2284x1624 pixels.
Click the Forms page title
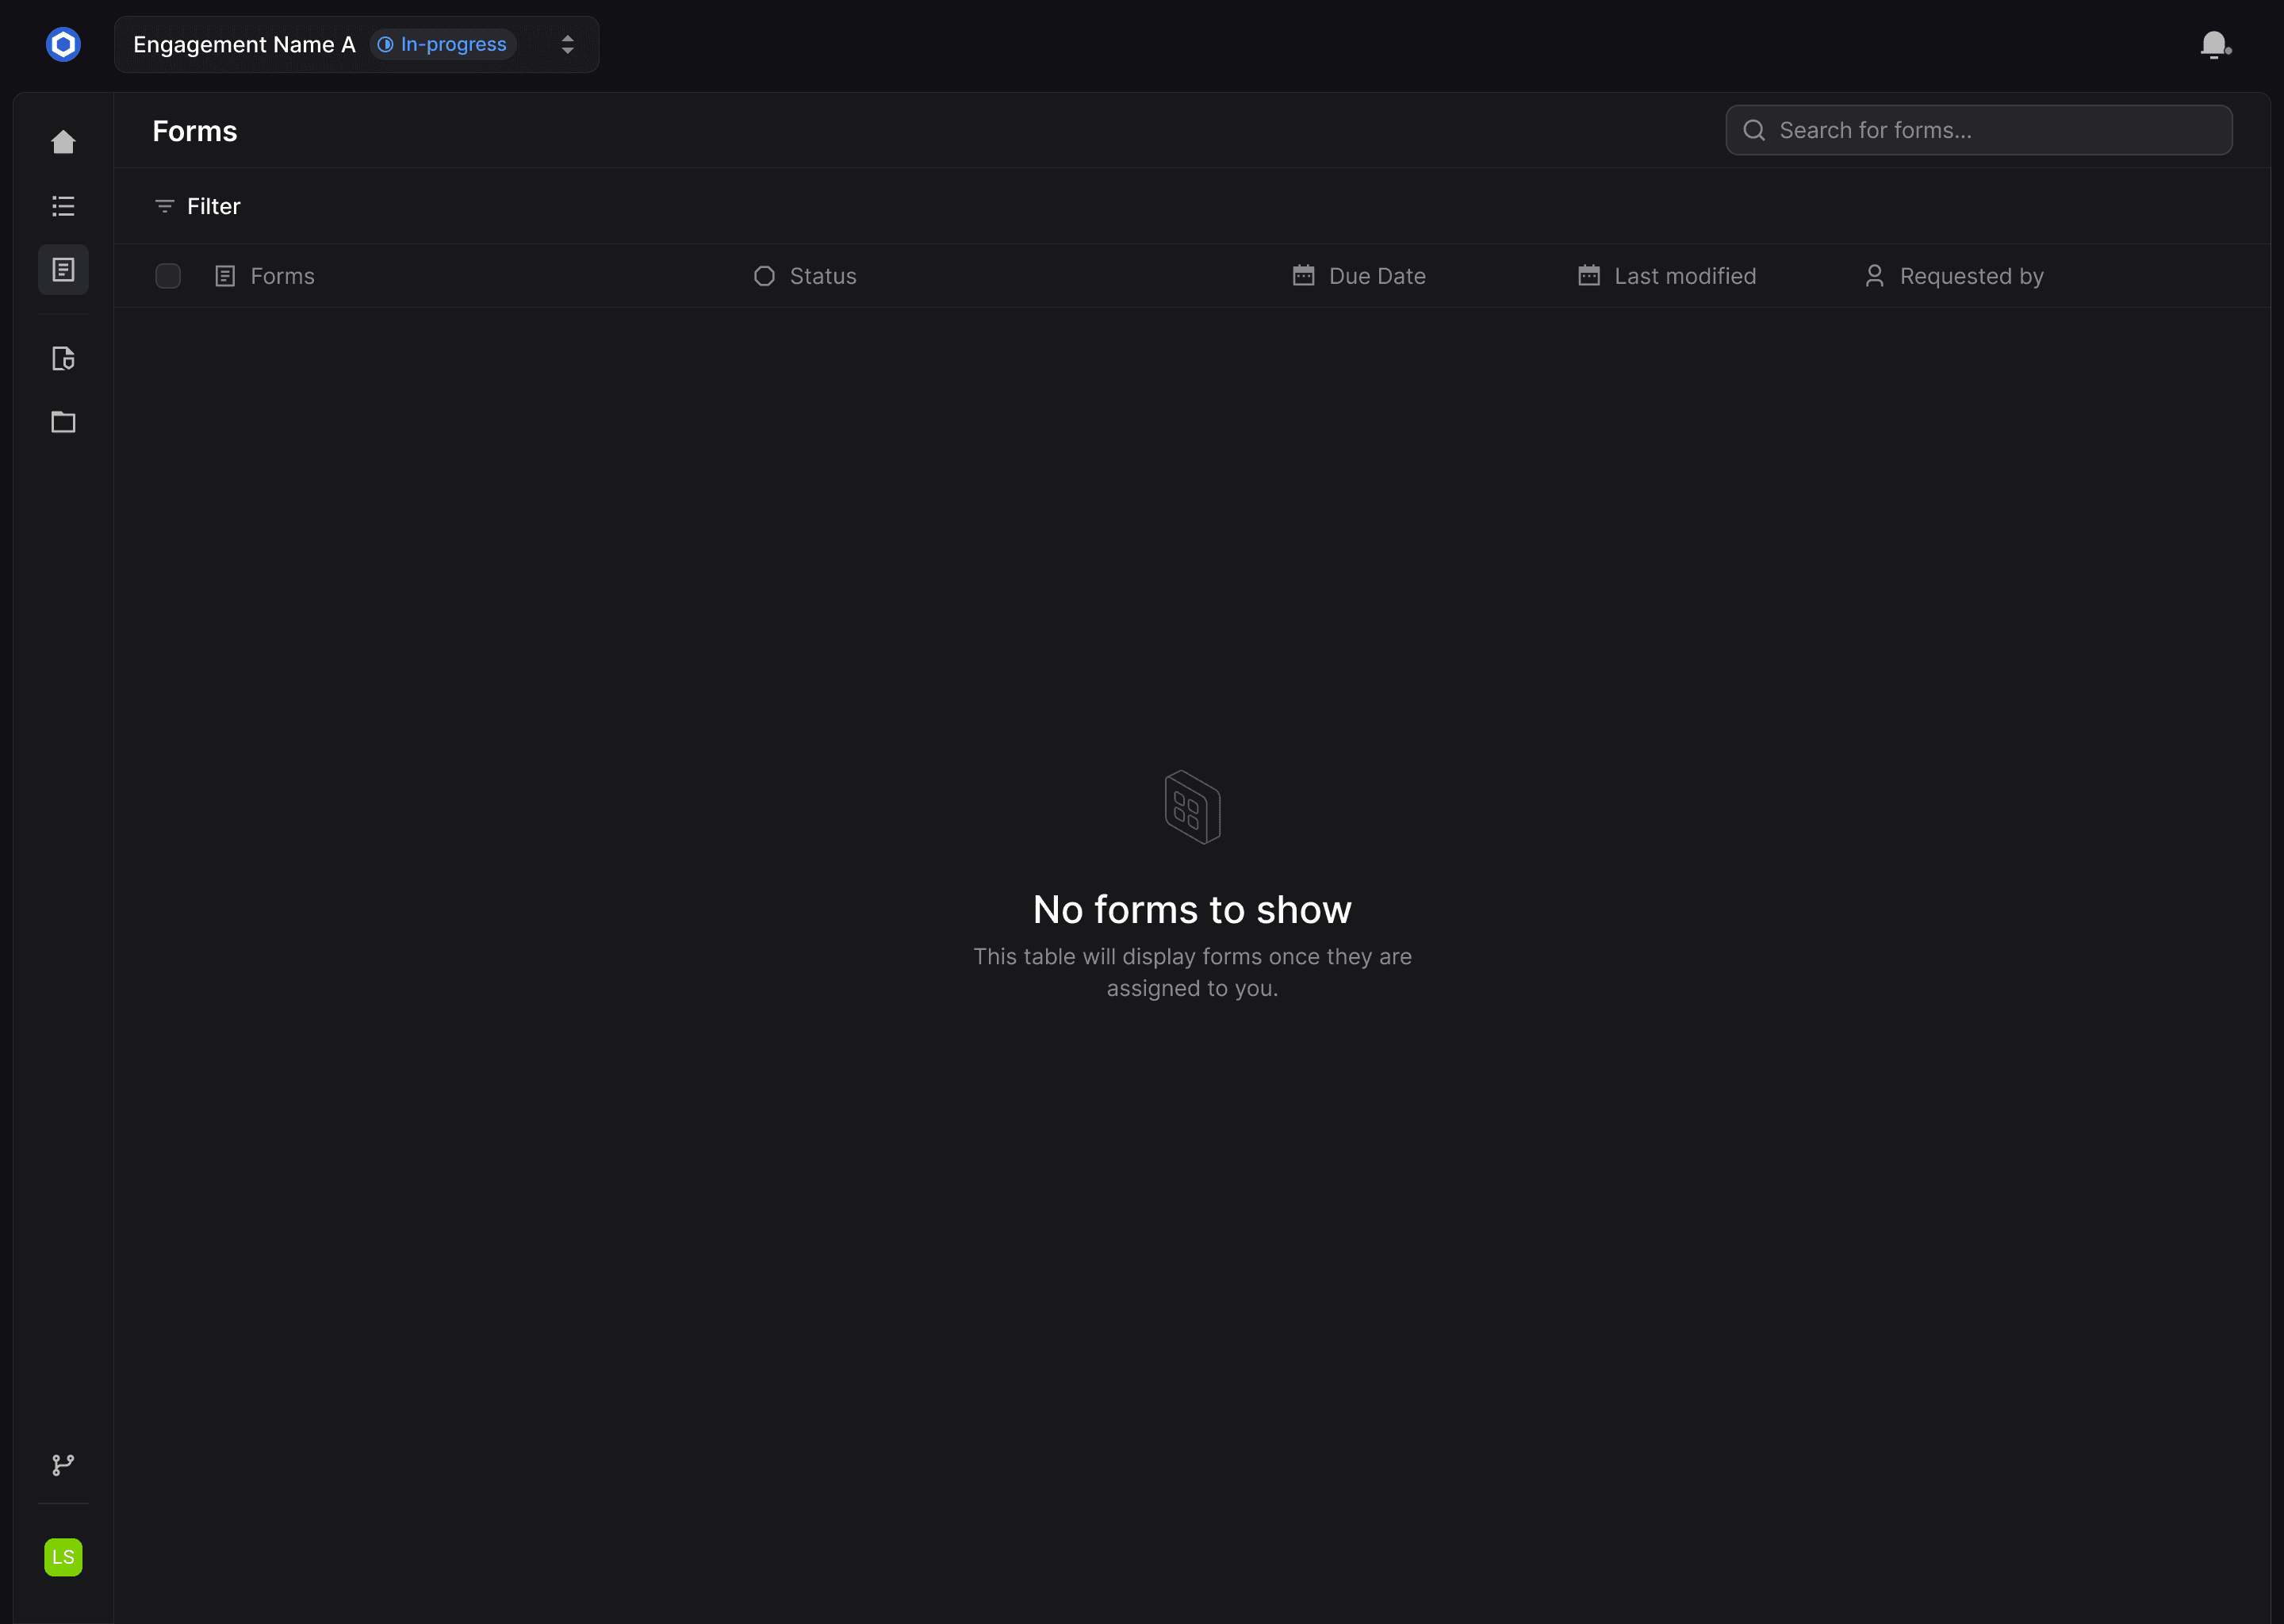[x=195, y=131]
